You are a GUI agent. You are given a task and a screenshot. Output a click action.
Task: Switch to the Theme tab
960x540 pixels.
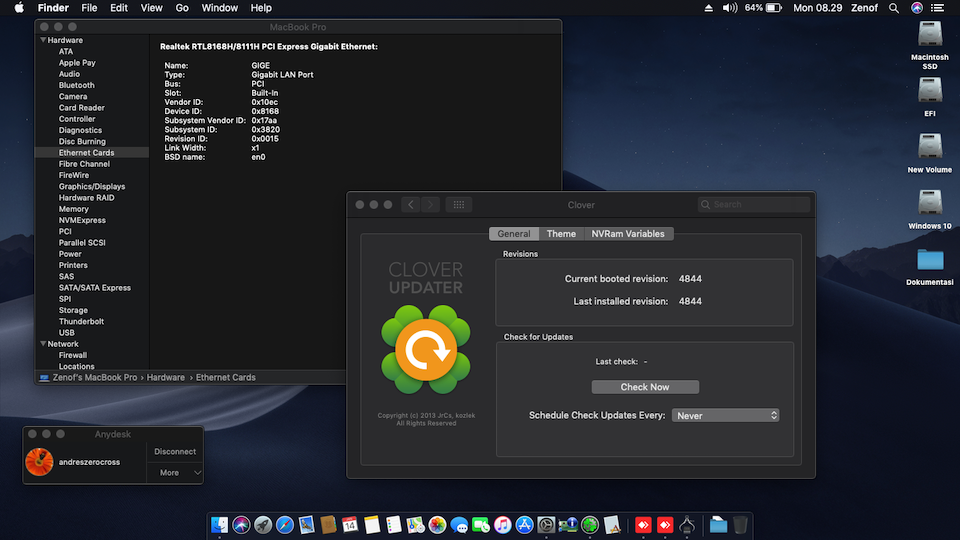[x=561, y=234]
